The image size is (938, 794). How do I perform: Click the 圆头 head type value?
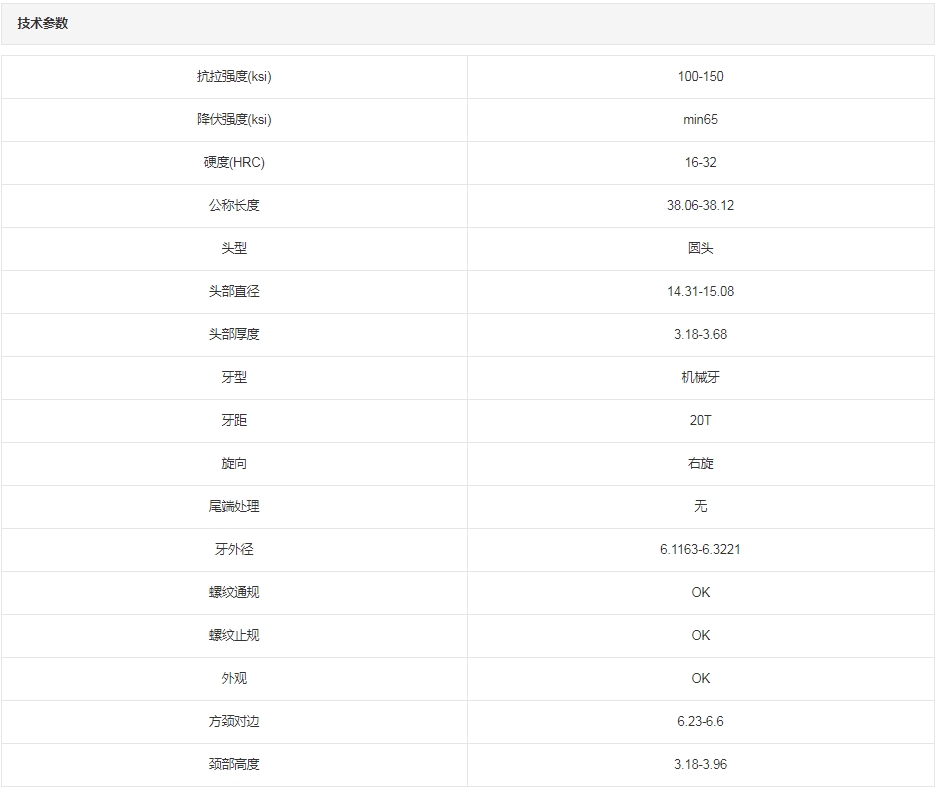[x=700, y=249]
